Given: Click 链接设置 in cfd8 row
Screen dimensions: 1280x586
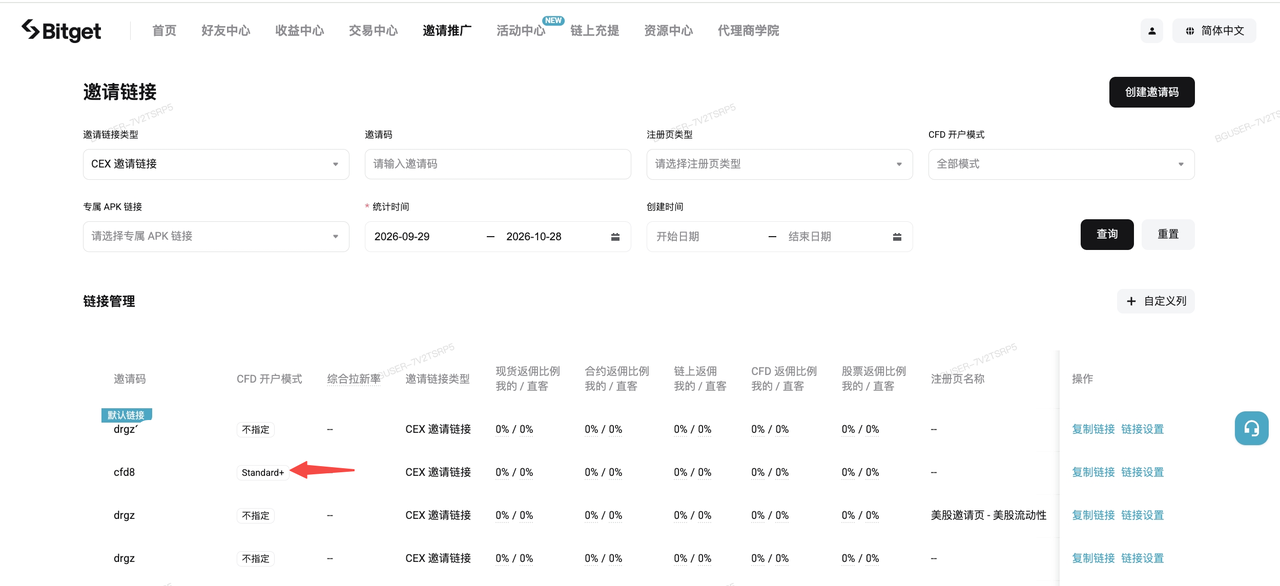Looking at the screenshot, I should [x=1142, y=472].
